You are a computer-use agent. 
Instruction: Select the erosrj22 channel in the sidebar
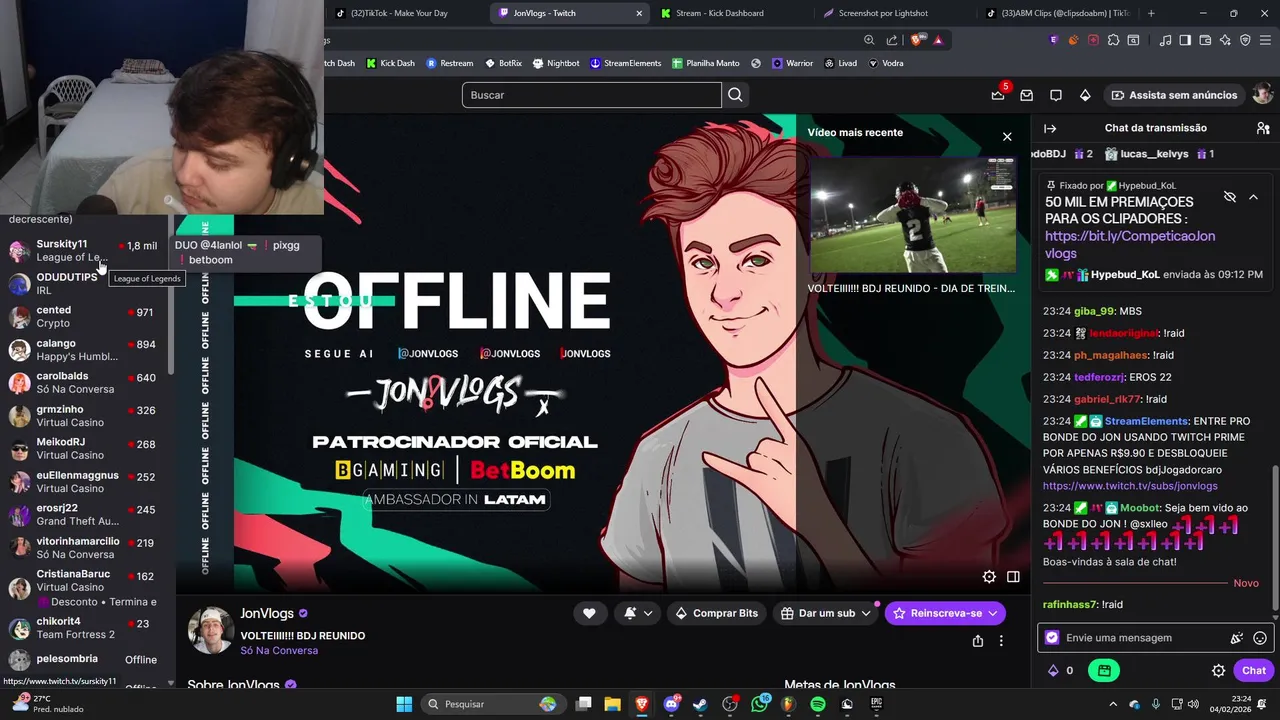point(85,514)
